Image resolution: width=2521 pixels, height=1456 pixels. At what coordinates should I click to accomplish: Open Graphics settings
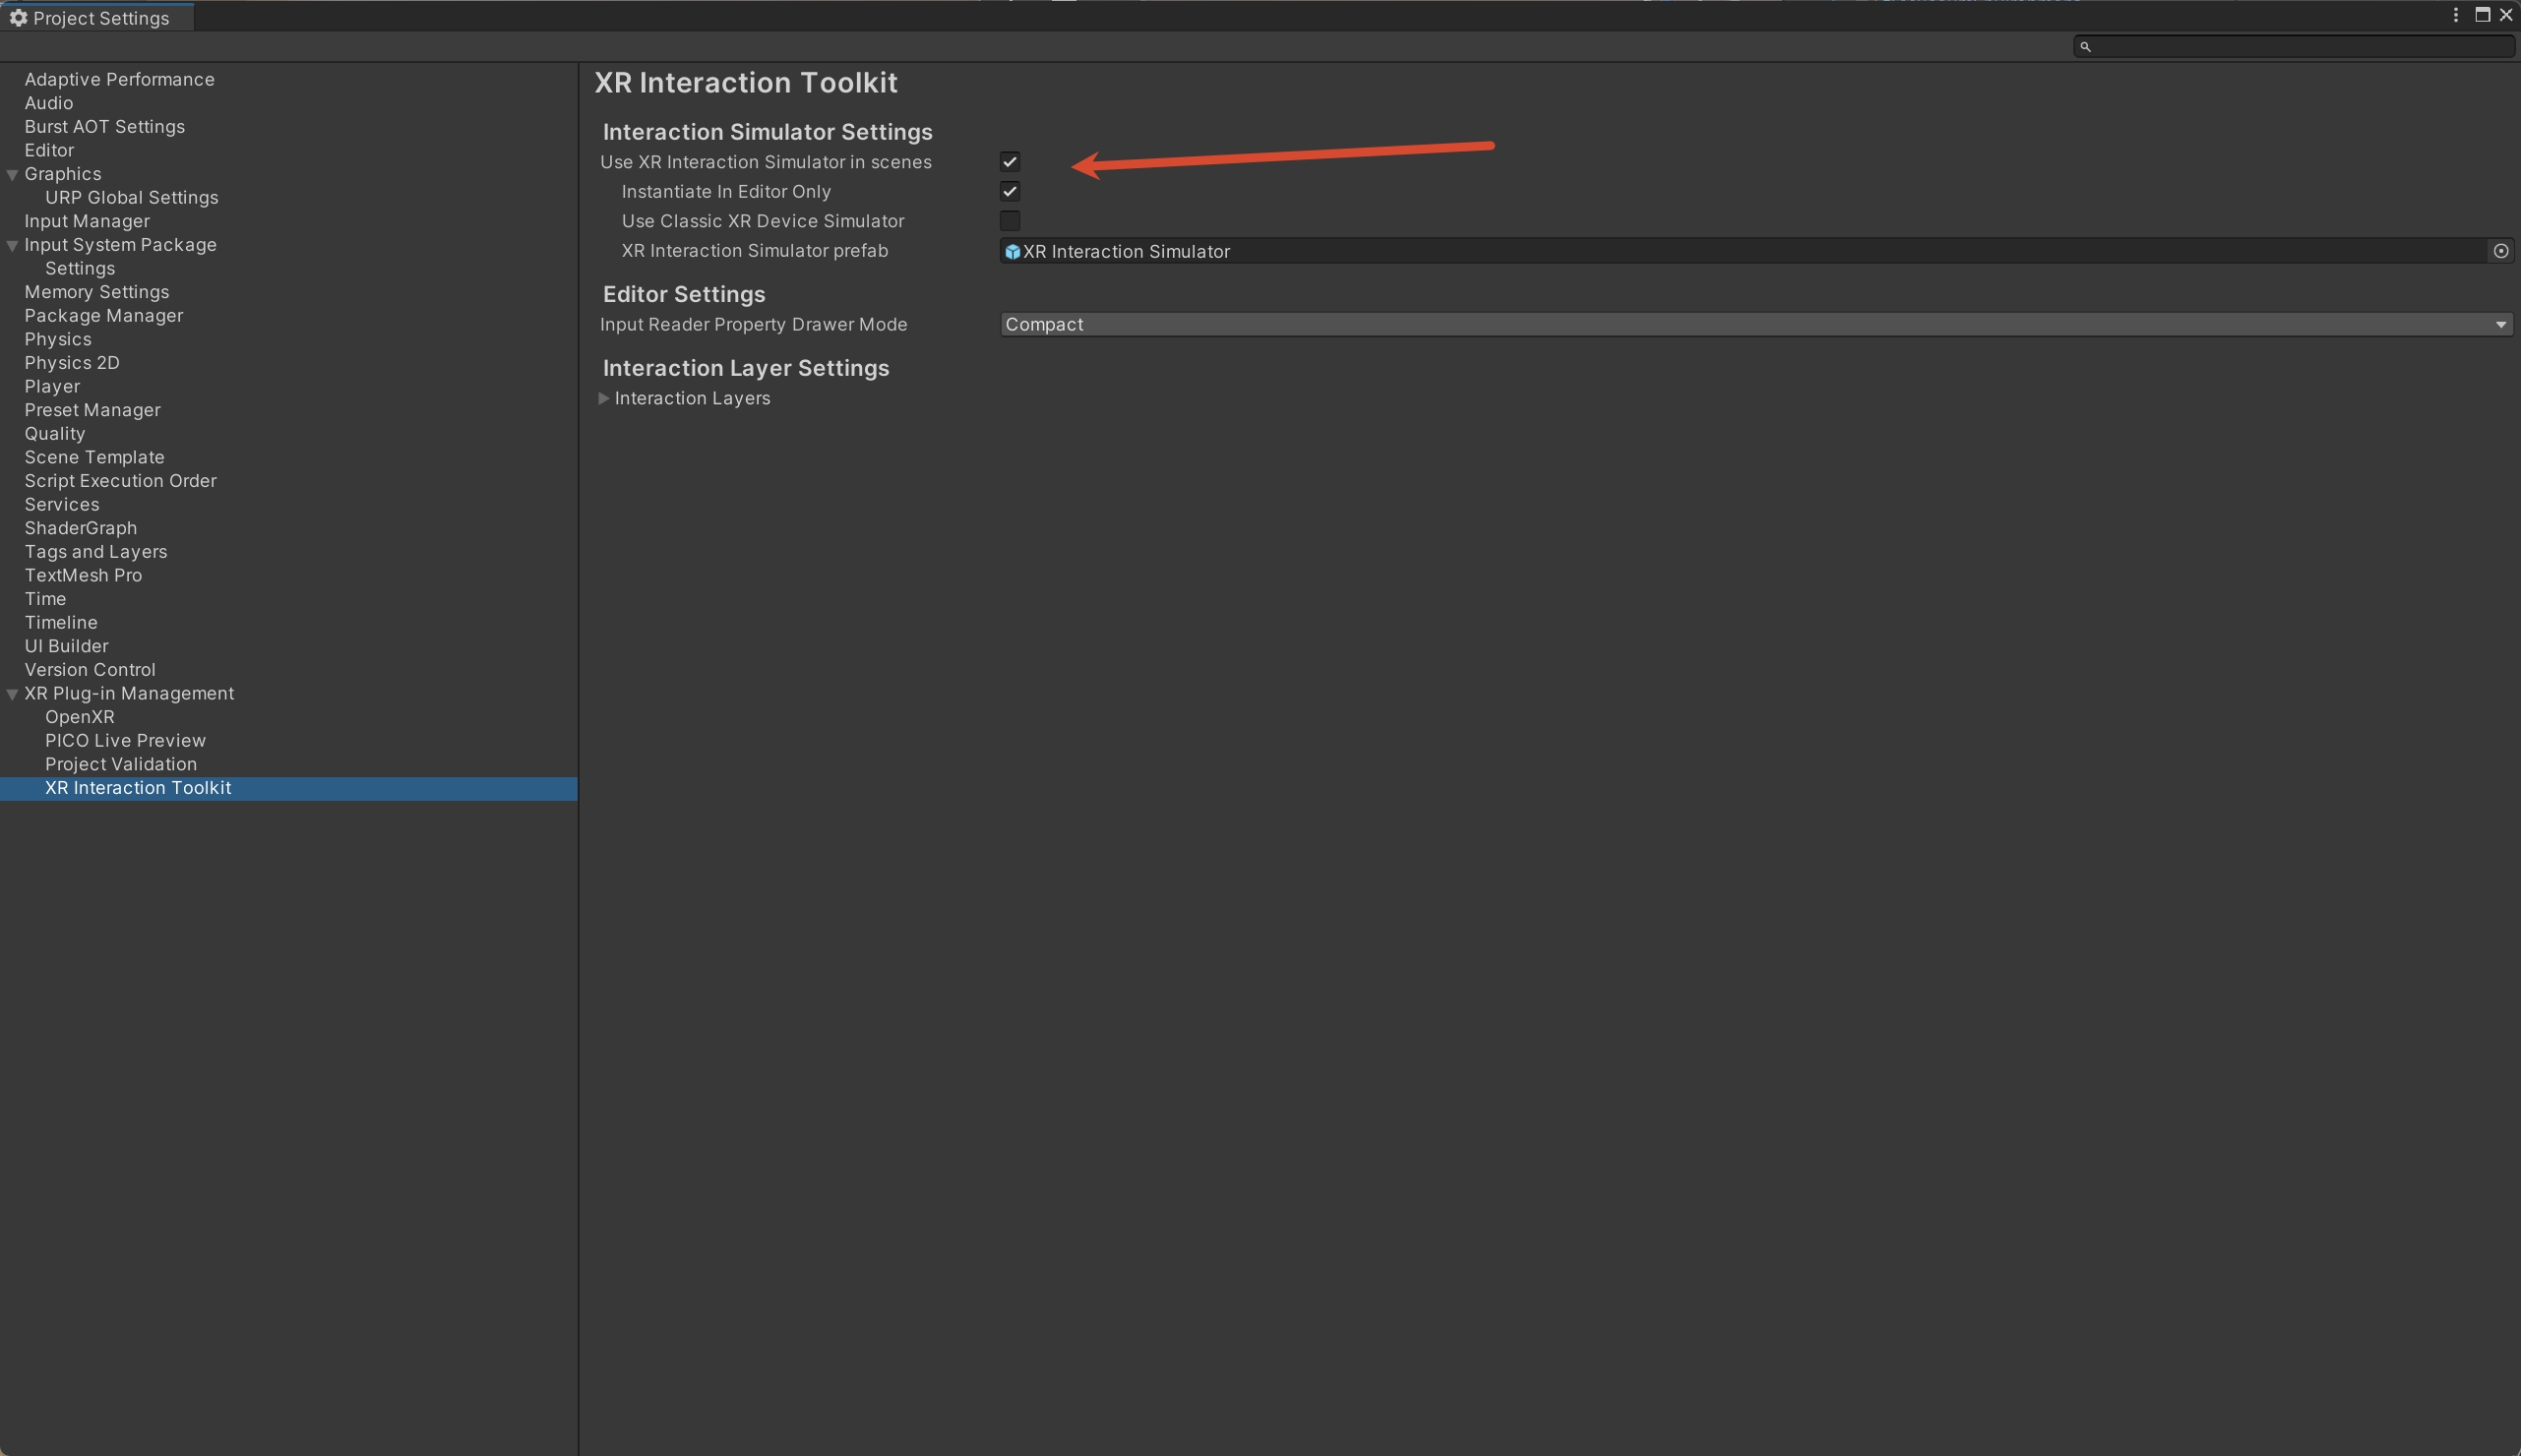pos(62,174)
